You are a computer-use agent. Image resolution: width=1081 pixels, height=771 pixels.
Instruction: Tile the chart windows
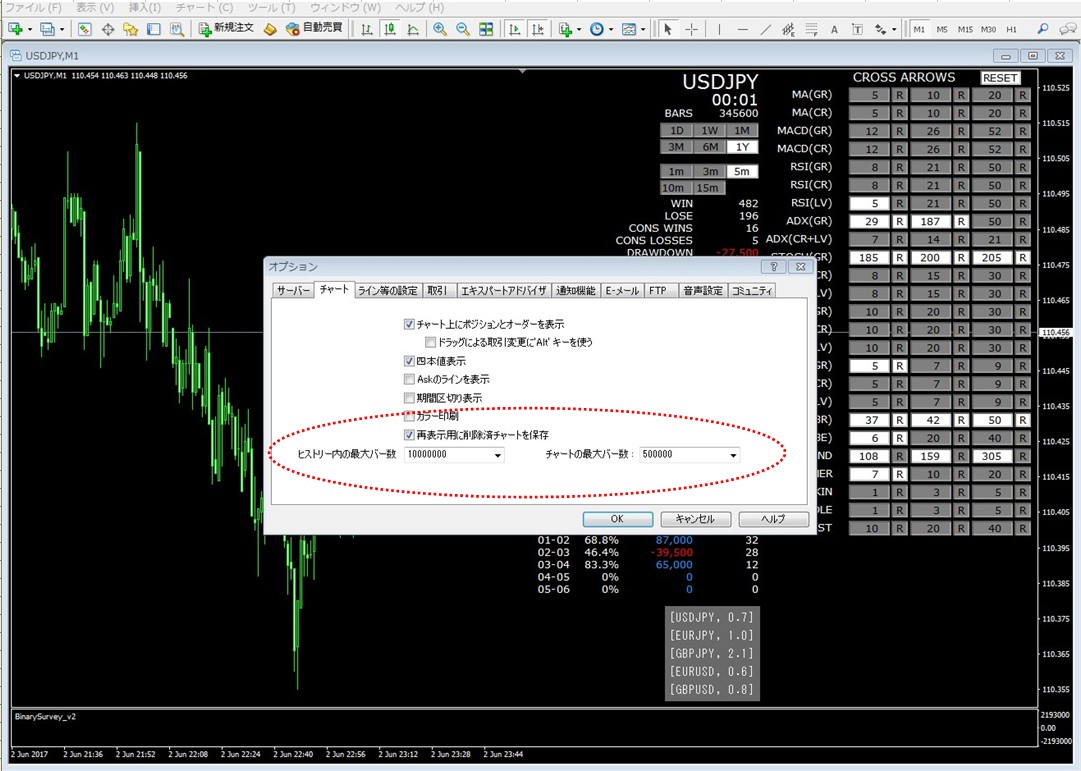click(486, 29)
